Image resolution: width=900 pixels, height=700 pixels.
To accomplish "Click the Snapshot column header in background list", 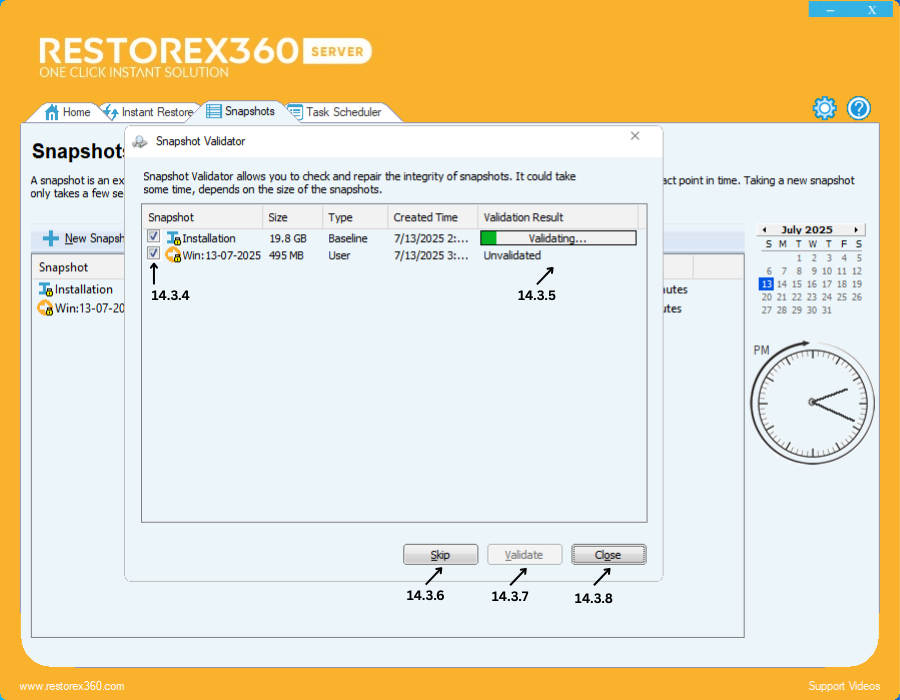I will (x=78, y=267).
